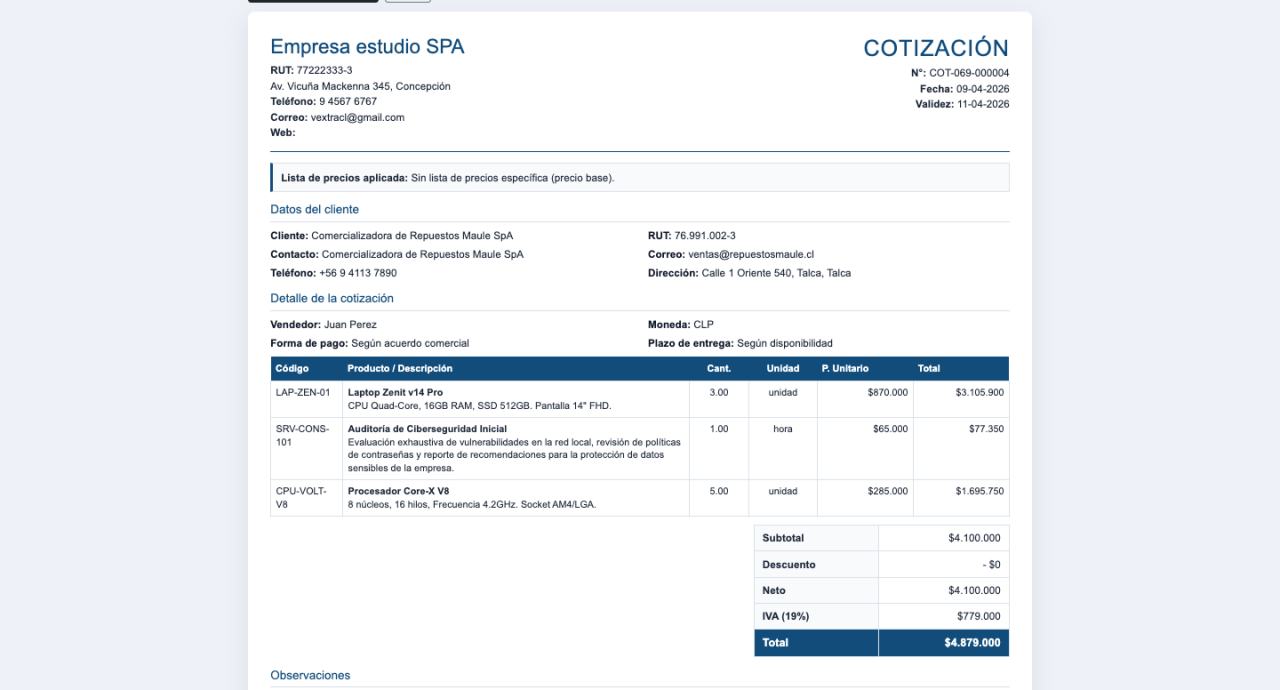Click the Contacto line for Repuestos Maule SpA
The image size is (1280, 690).
click(x=397, y=254)
